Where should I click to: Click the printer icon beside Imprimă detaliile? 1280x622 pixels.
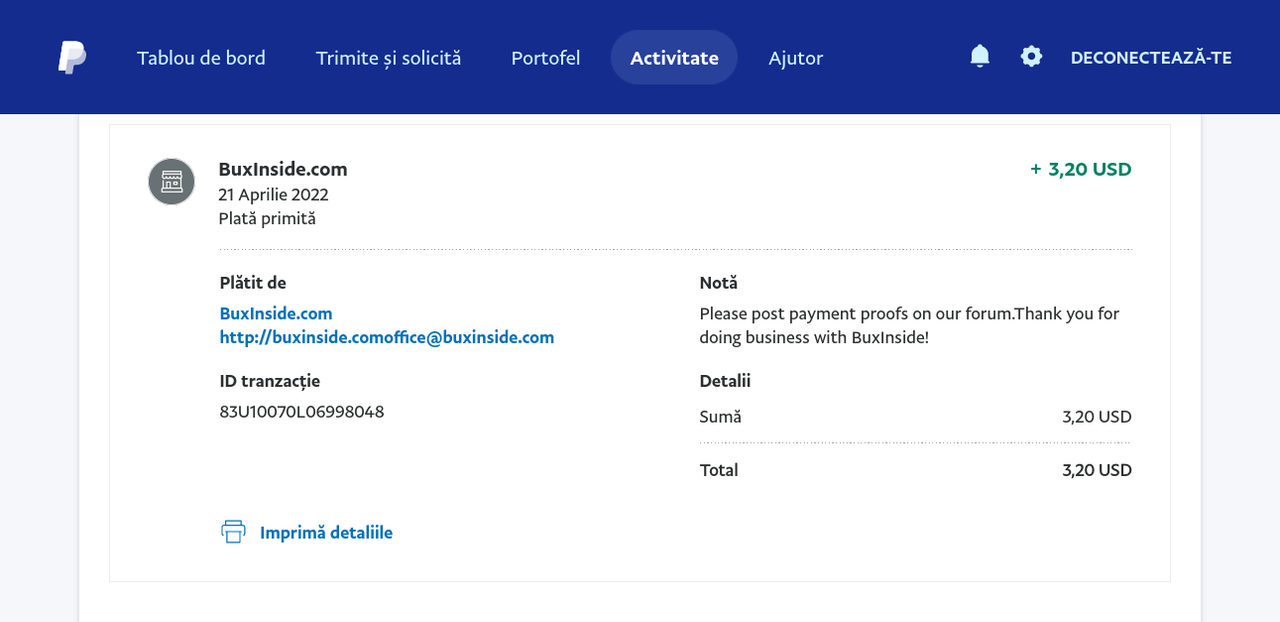click(x=233, y=532)
